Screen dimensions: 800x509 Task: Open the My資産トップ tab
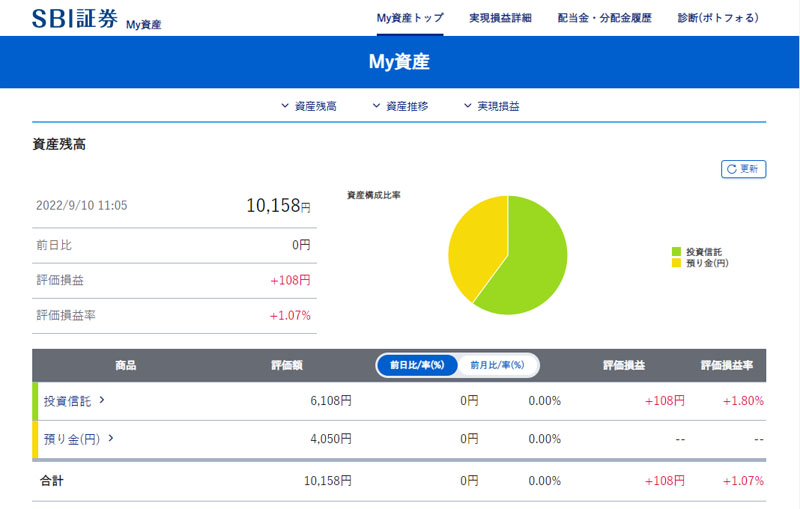click(410, 18)
